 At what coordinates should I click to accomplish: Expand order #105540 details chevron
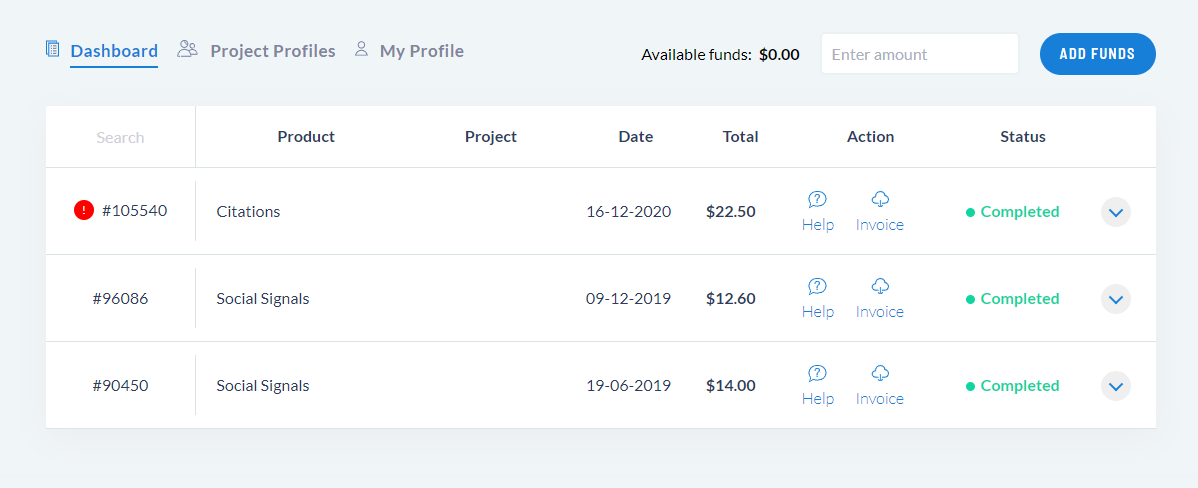(x=1116, y=212)
